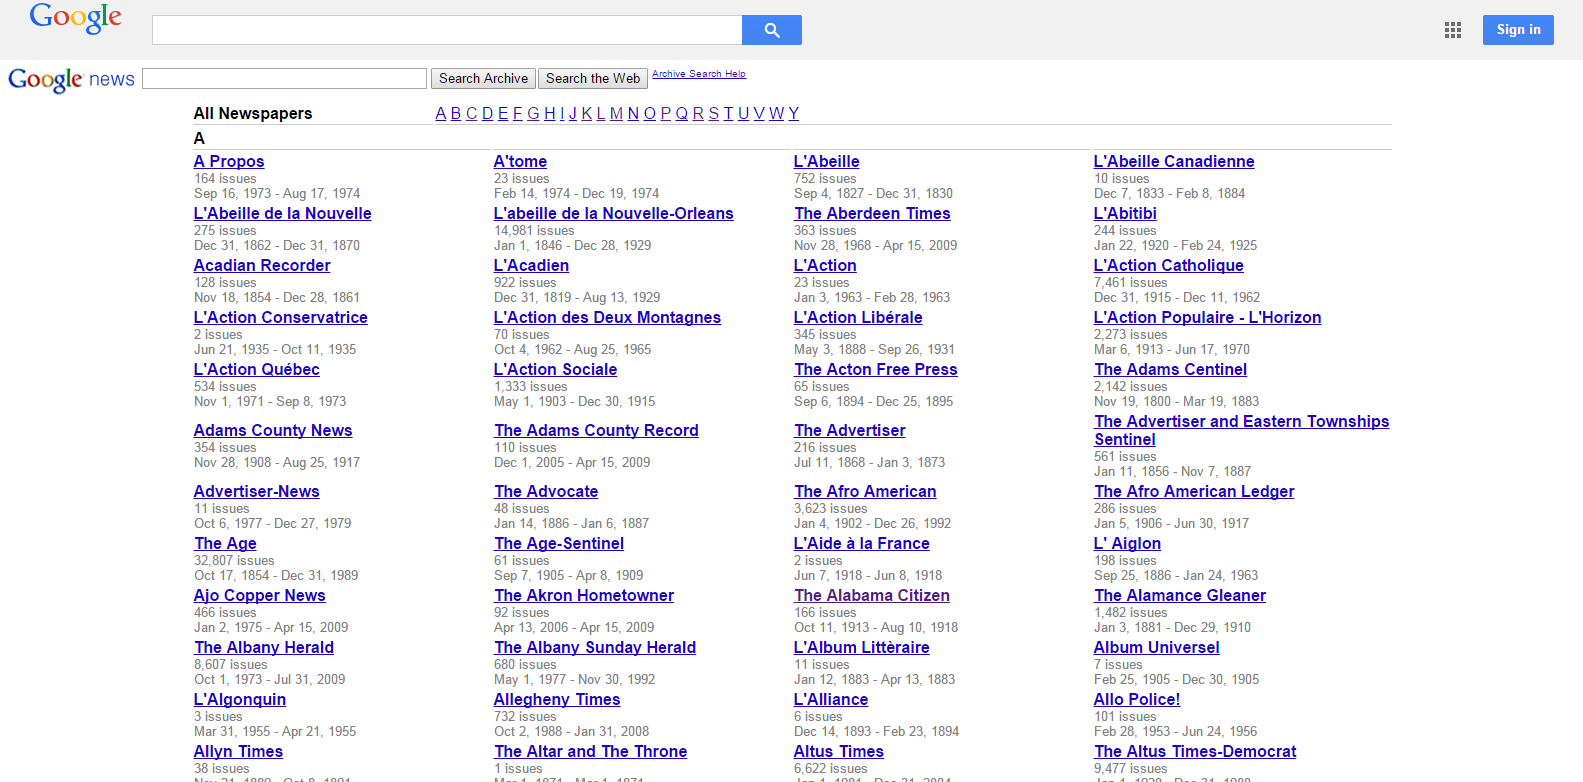1583x782 pixels.
Task: Click the Search the Web button
Action: tap(593, 78)
